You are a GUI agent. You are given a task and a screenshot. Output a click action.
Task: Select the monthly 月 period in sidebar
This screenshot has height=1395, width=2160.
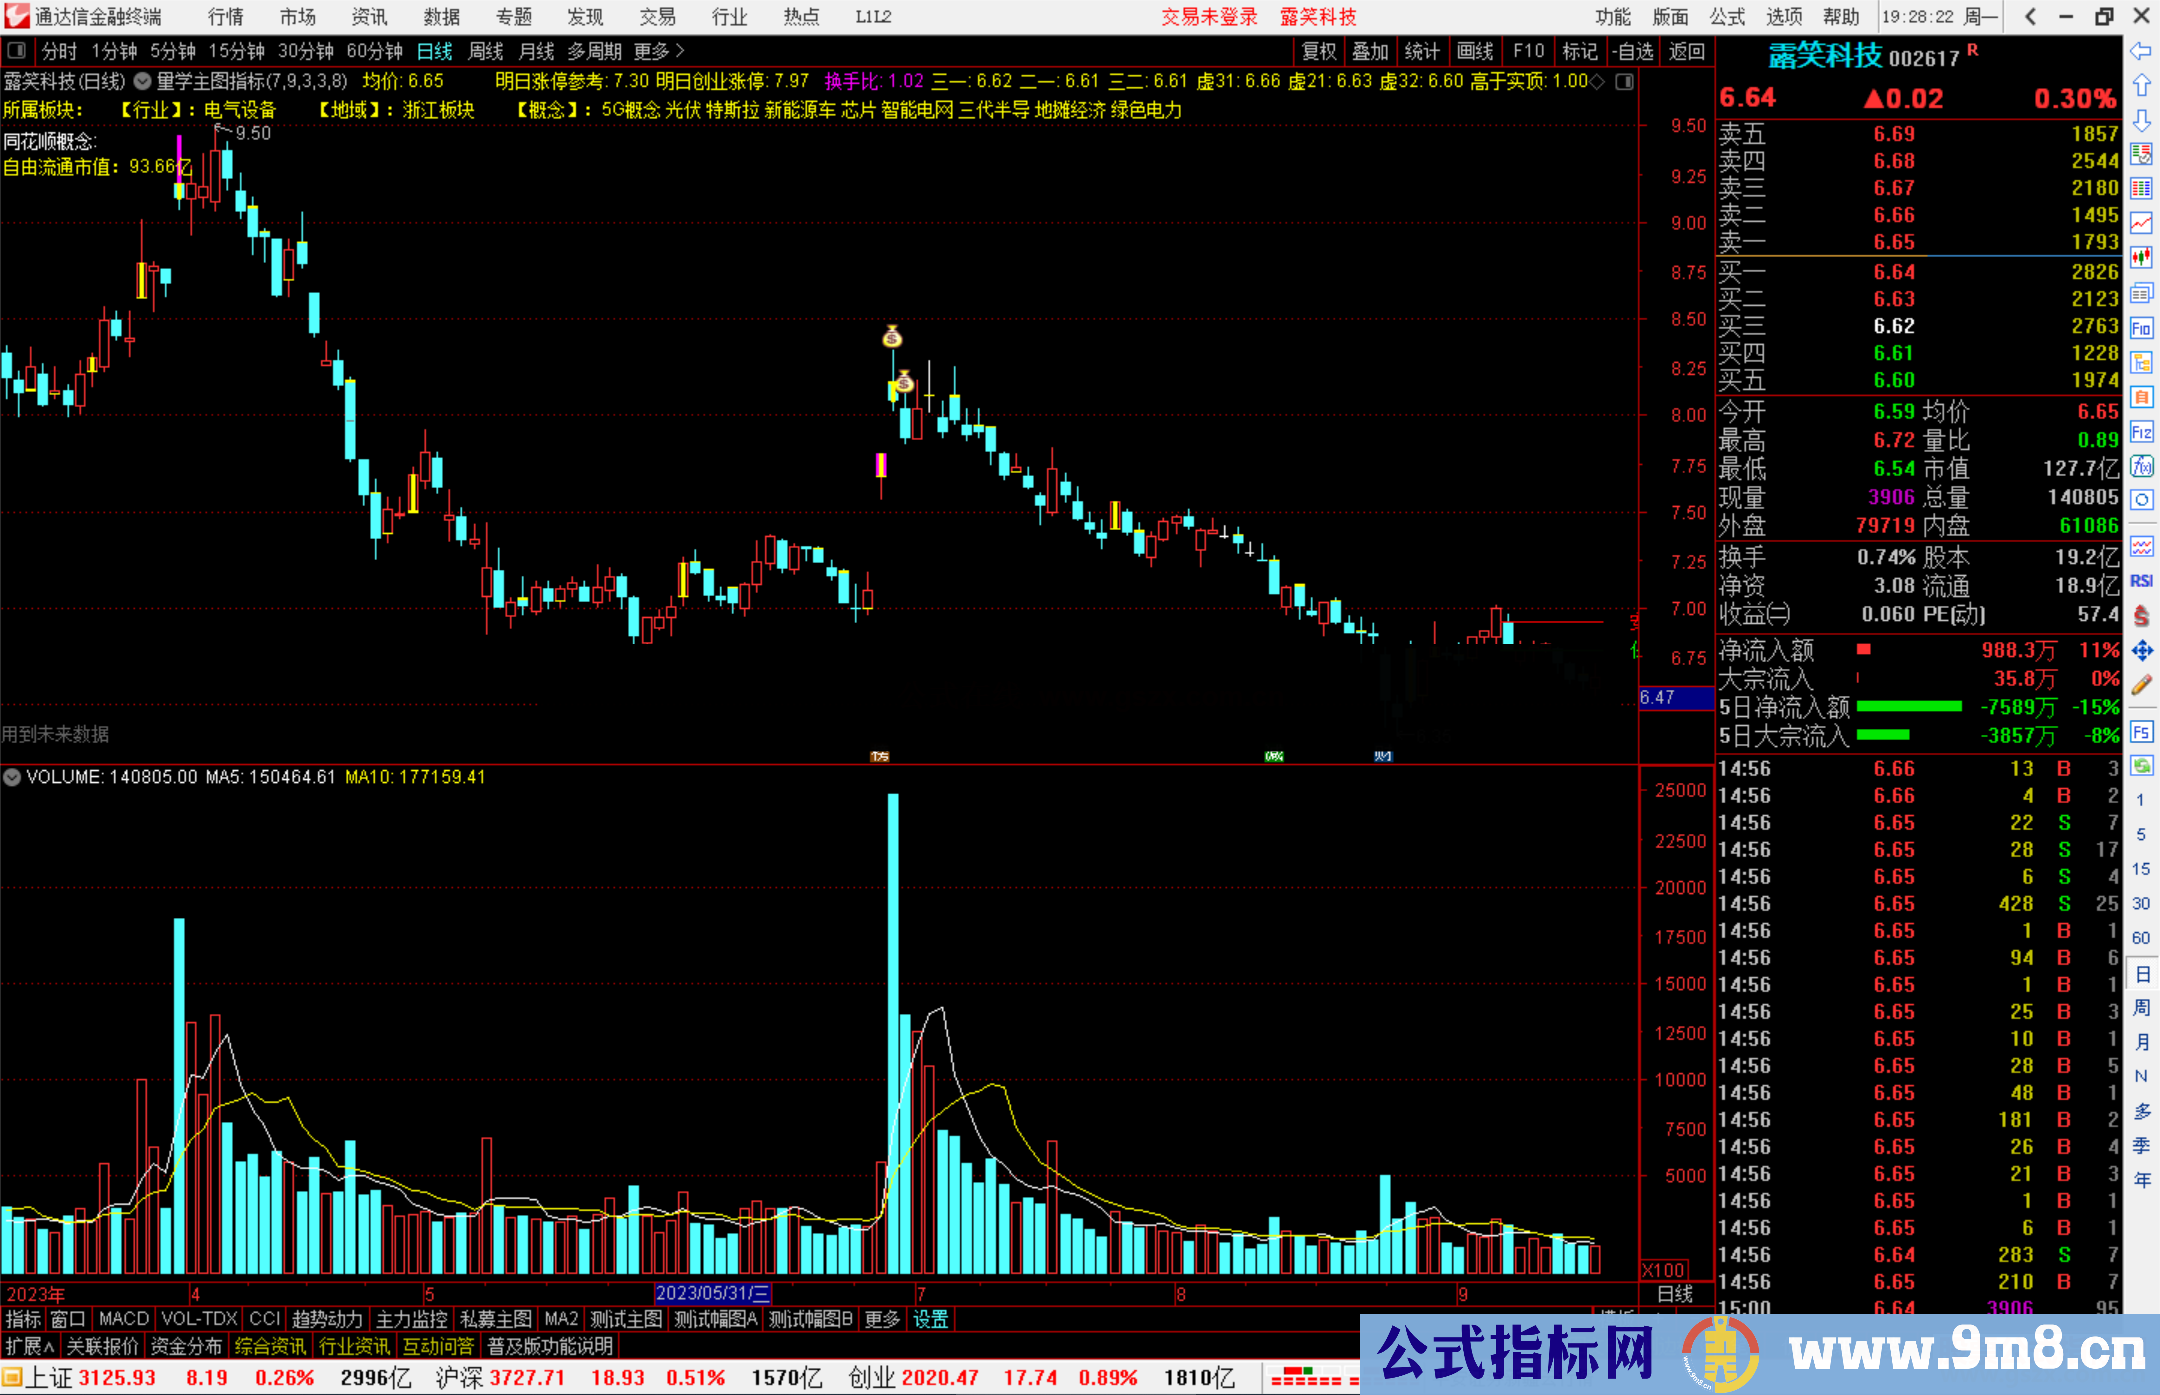pos(2141,1042)
